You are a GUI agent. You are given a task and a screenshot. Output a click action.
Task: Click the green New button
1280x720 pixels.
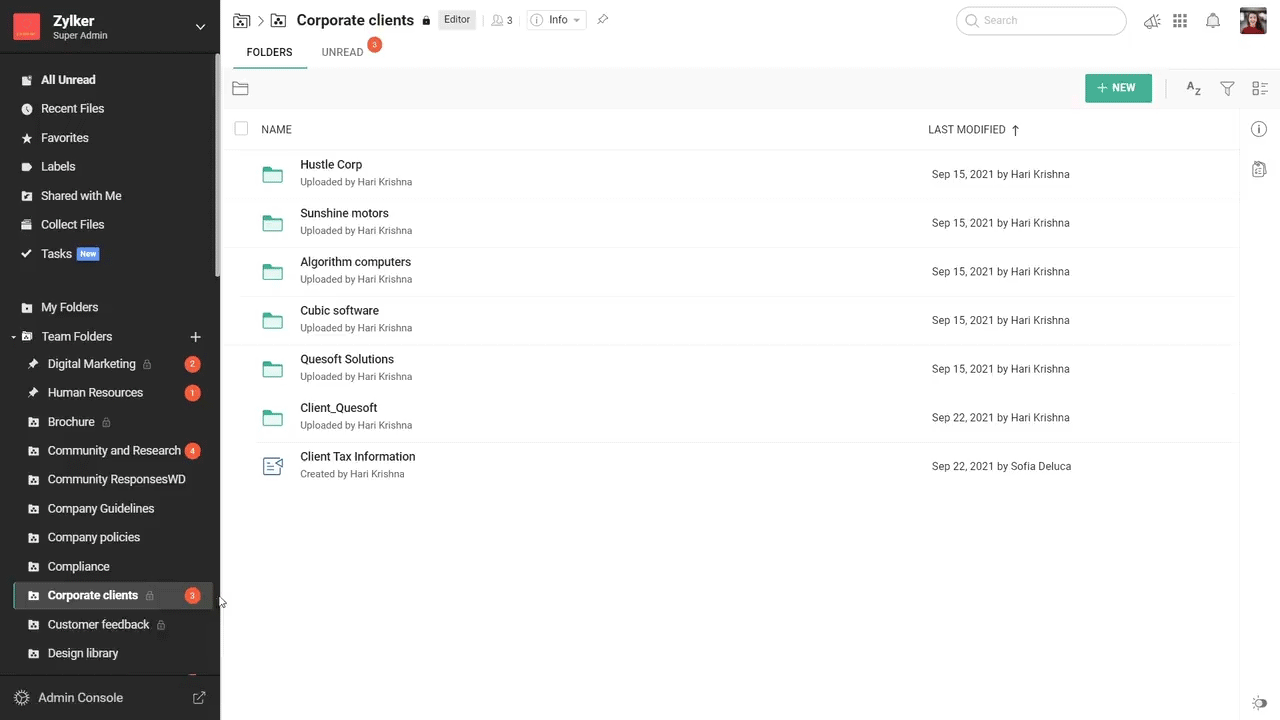(x=1117, y=88)
